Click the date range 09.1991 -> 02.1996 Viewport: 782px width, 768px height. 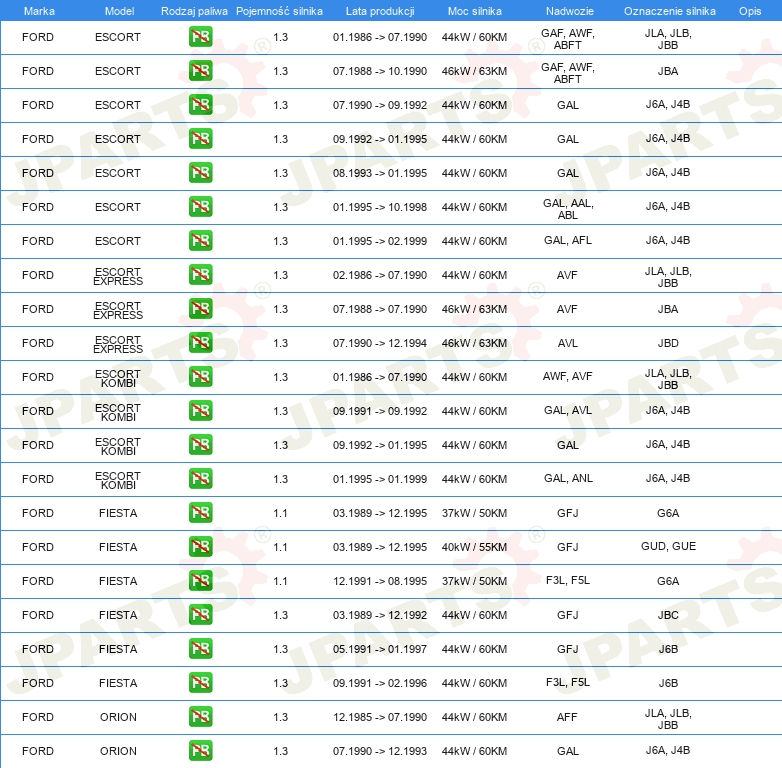coord(380,683)
